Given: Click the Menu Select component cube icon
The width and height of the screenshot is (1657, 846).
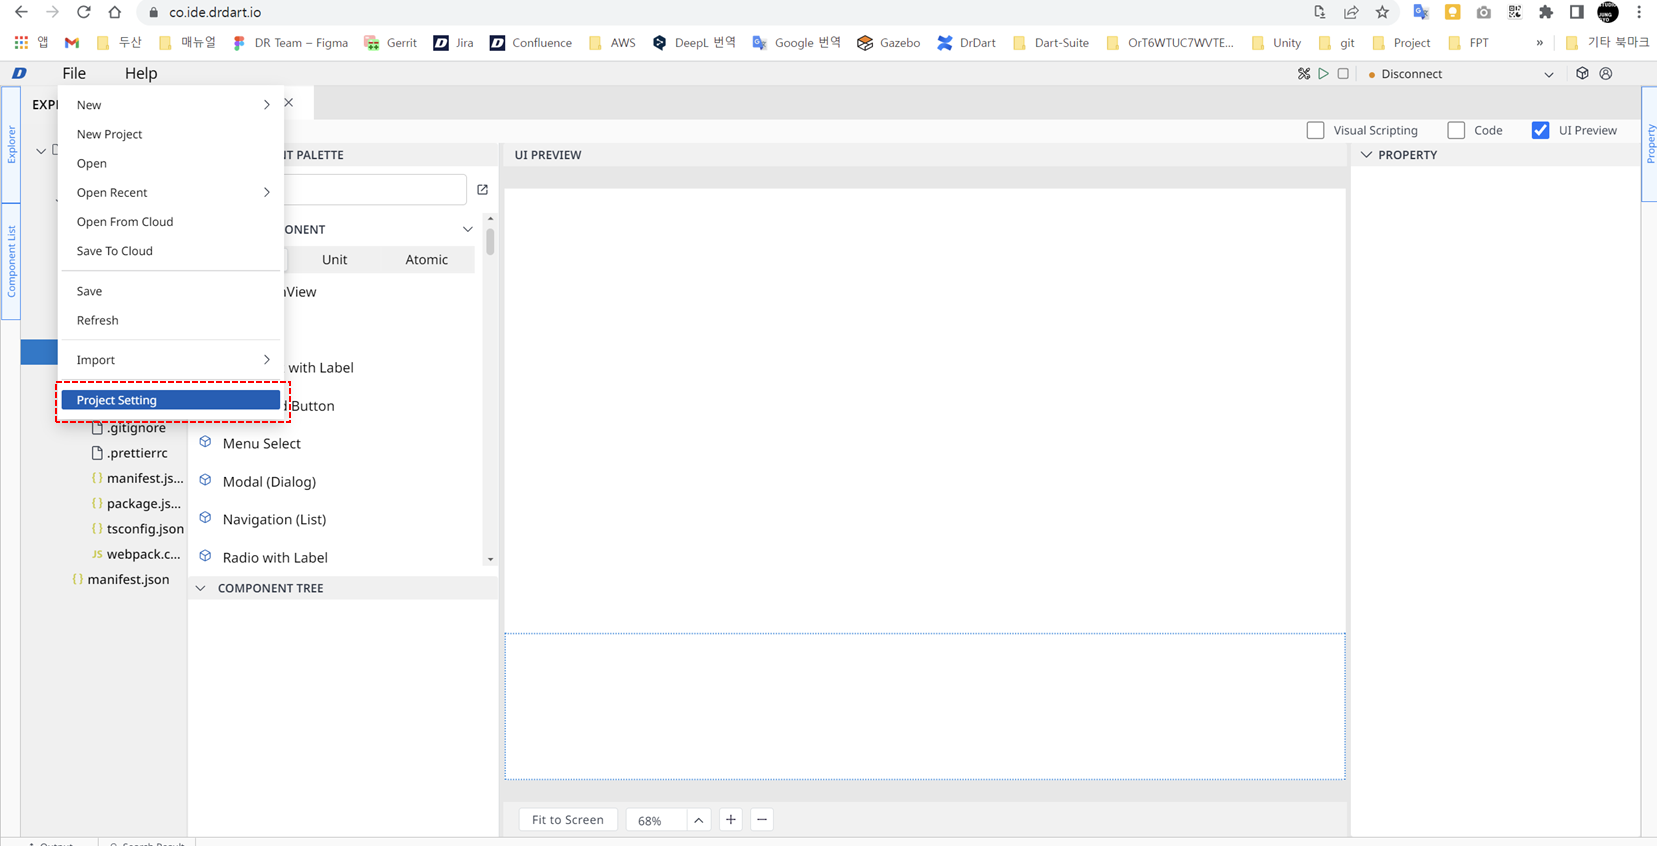Looking at the screenshot, I should coord(206,443).
